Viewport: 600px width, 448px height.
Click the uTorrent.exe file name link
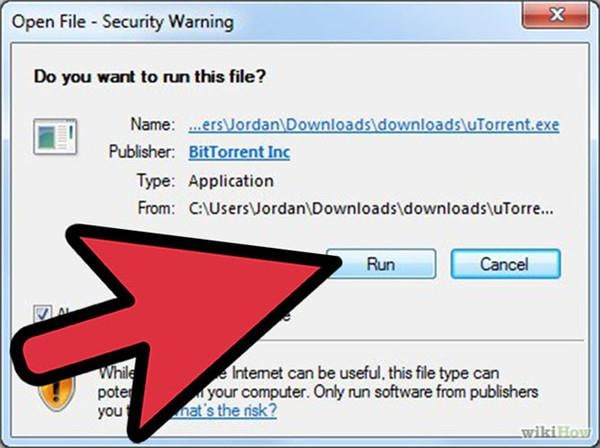(x=374, y=125)
